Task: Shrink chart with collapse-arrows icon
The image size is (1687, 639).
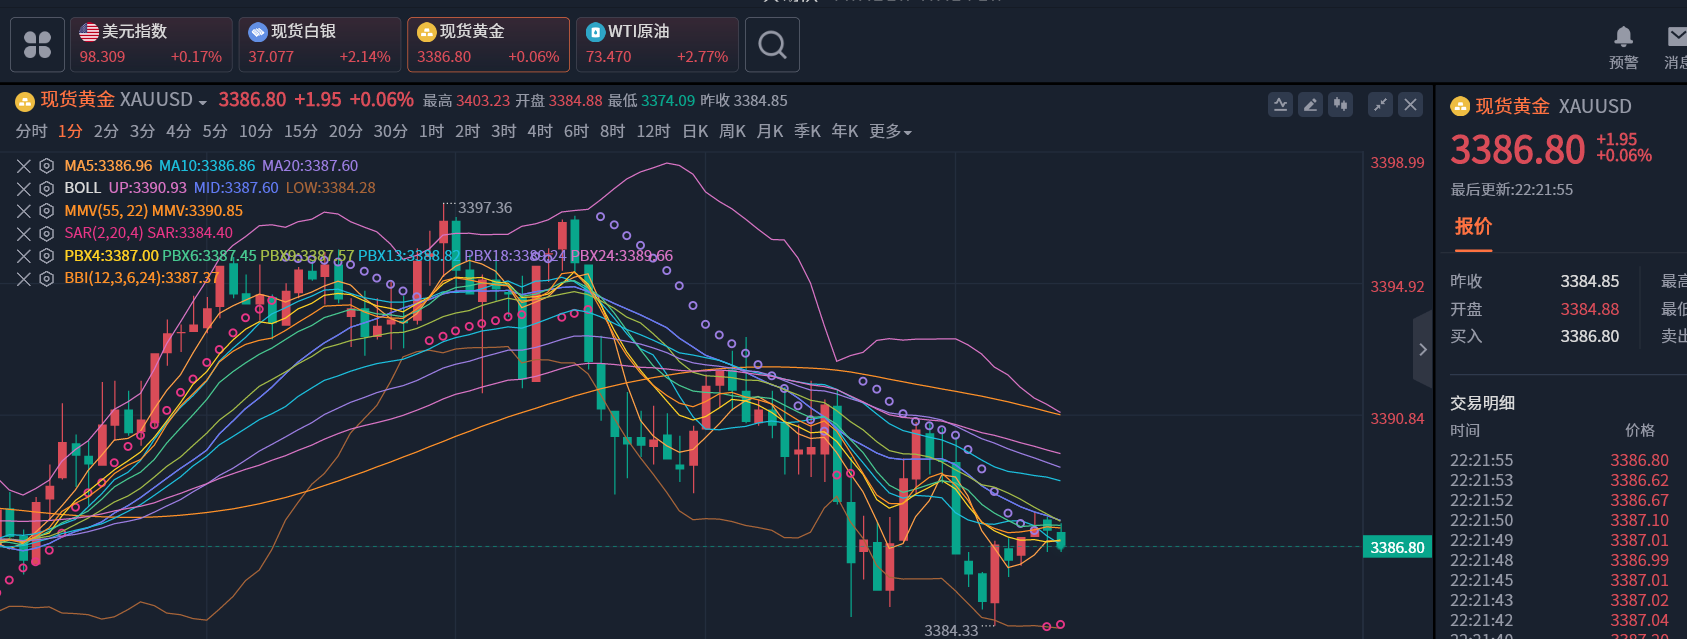Action: coord(1380,104)
